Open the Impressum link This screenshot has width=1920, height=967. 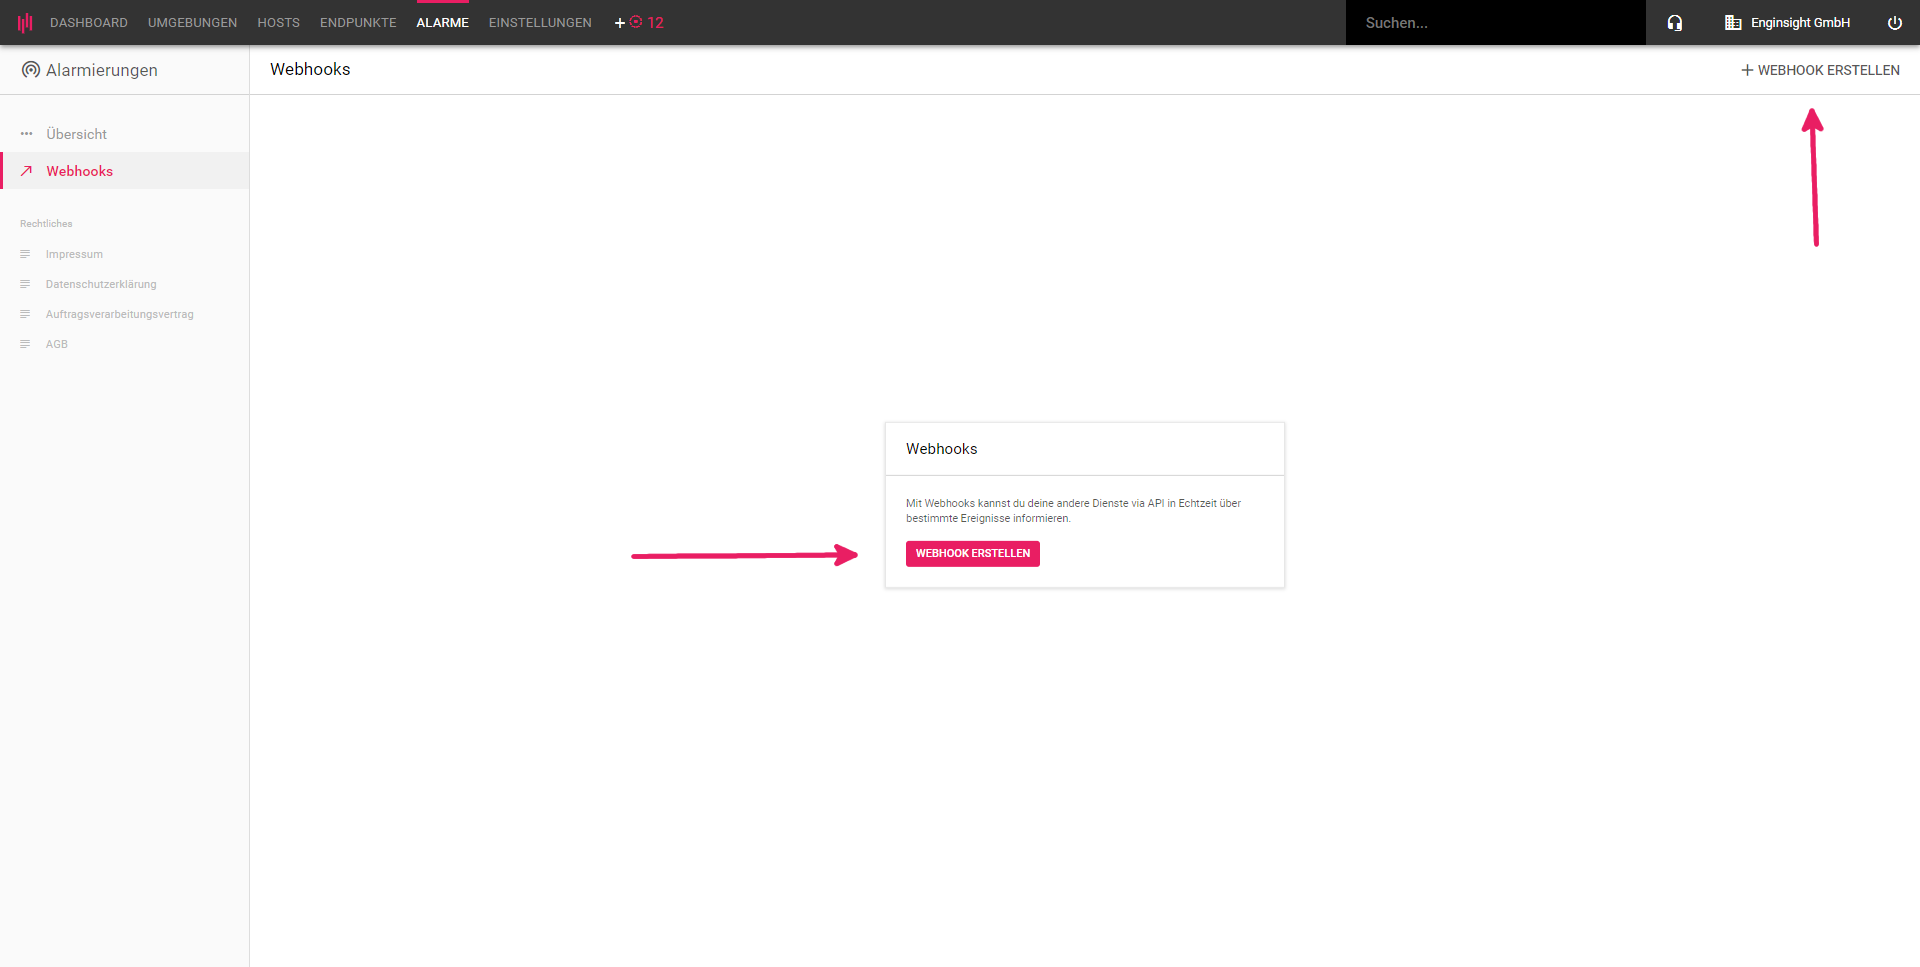click(74, 254)
